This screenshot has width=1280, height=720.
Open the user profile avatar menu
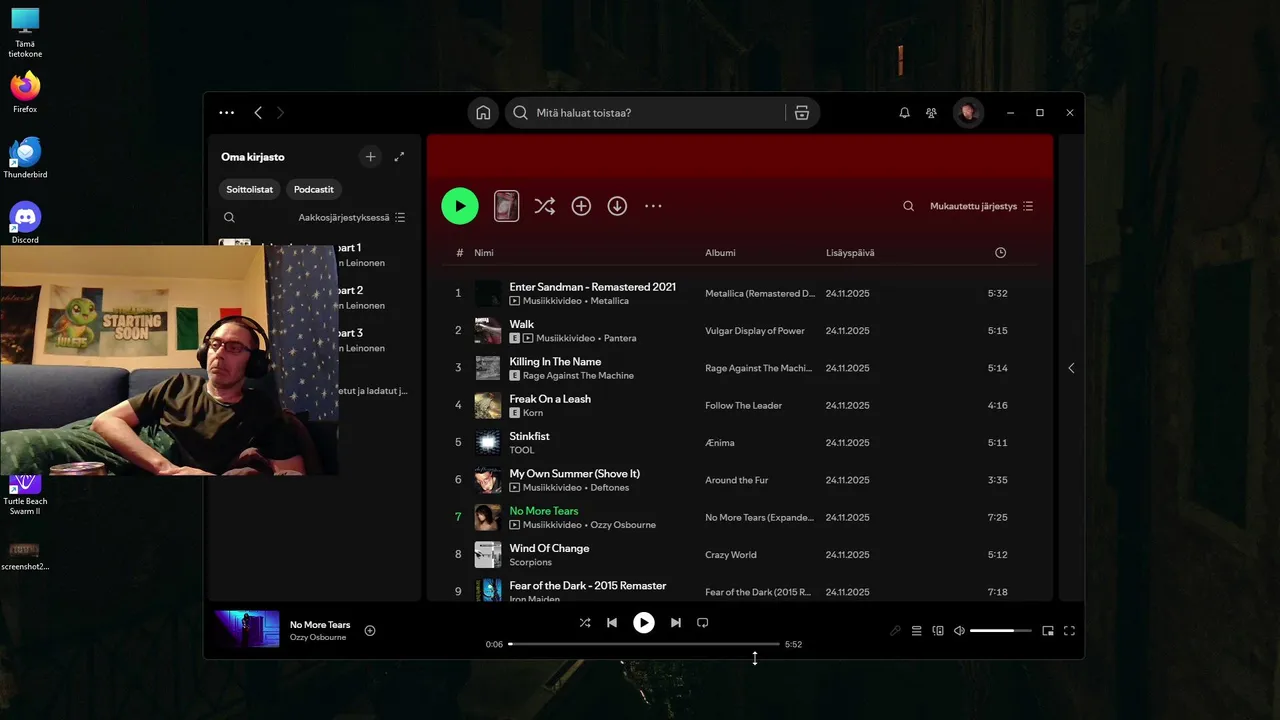pos(967,113)
